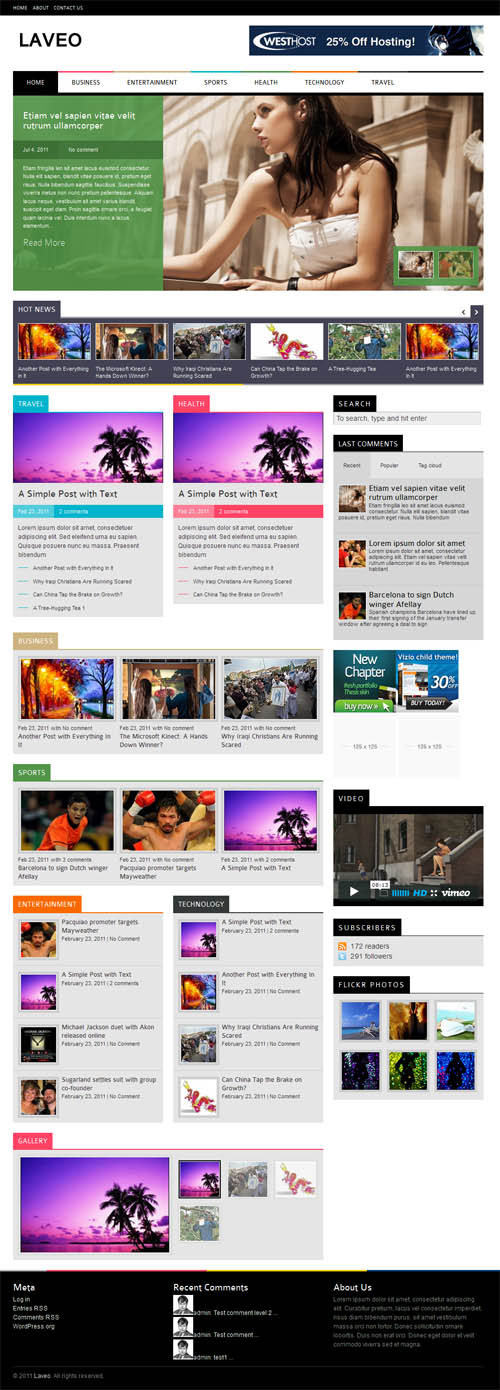This screenshot has height=1390, width=500.
Task: Select TECHNOLOGY in the main navigation
Action: tap(324, 83)
